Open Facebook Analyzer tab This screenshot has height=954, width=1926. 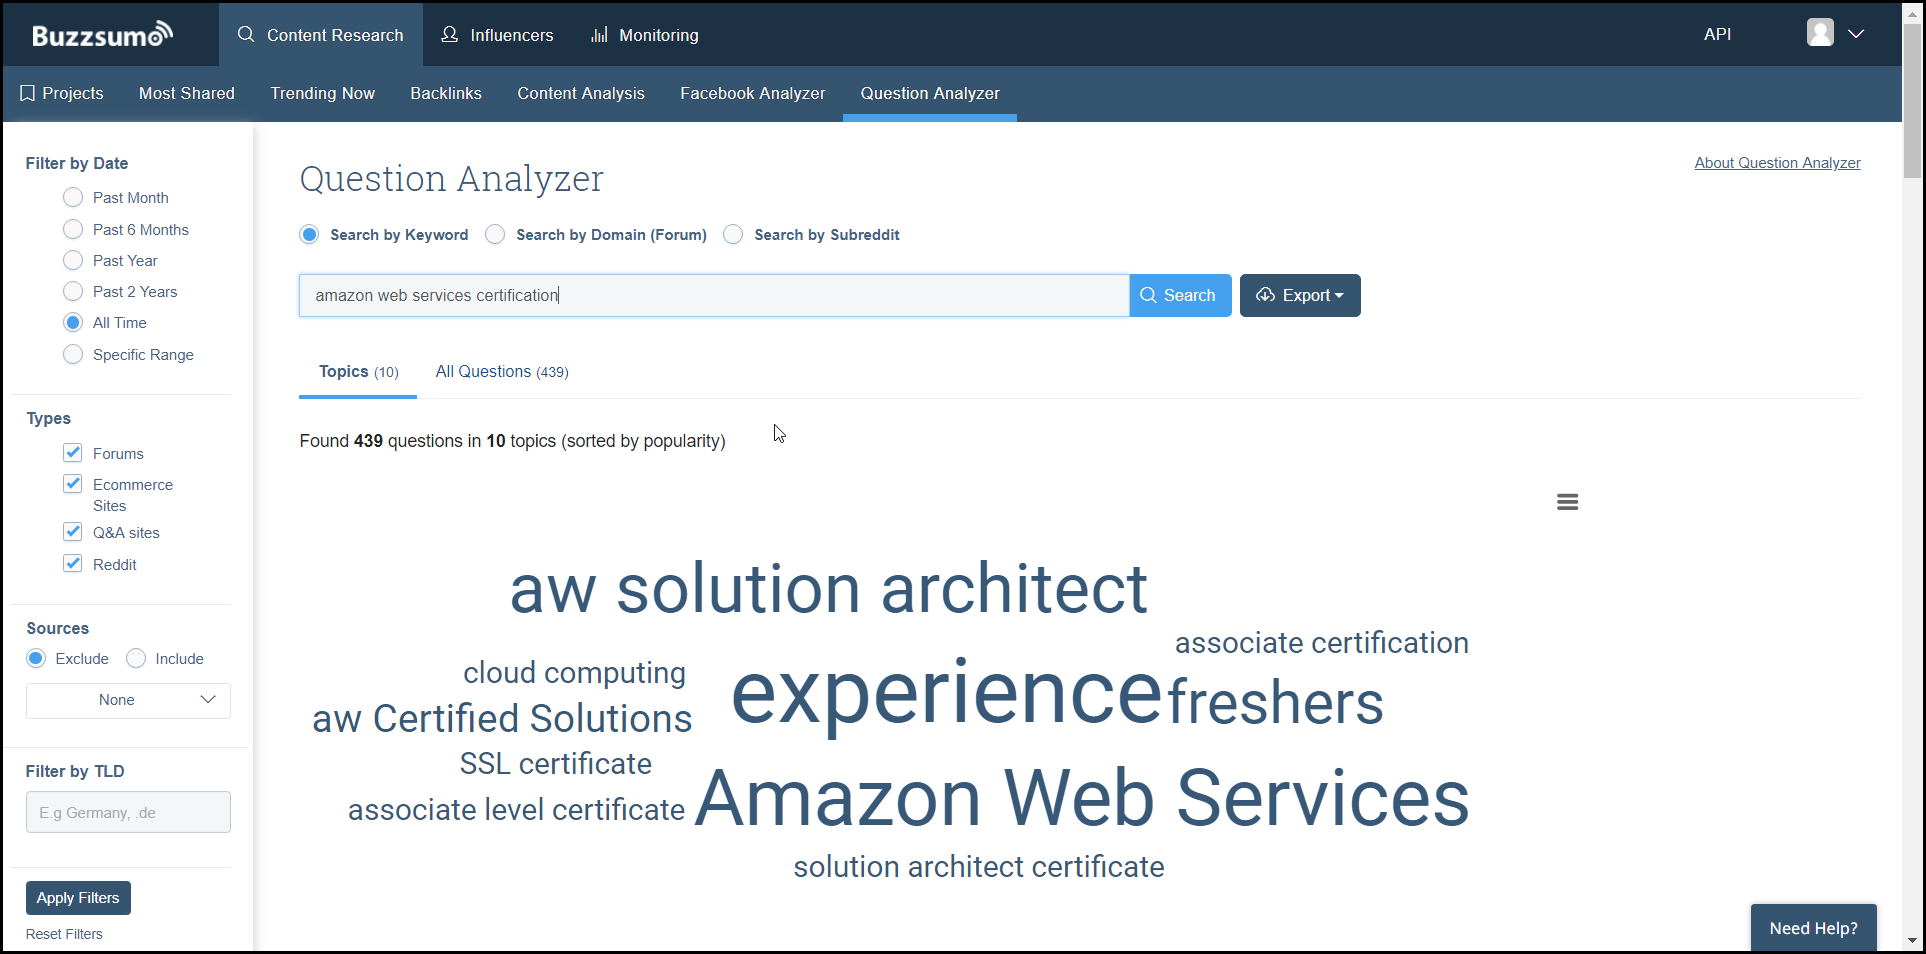click(x=753, y=93)
